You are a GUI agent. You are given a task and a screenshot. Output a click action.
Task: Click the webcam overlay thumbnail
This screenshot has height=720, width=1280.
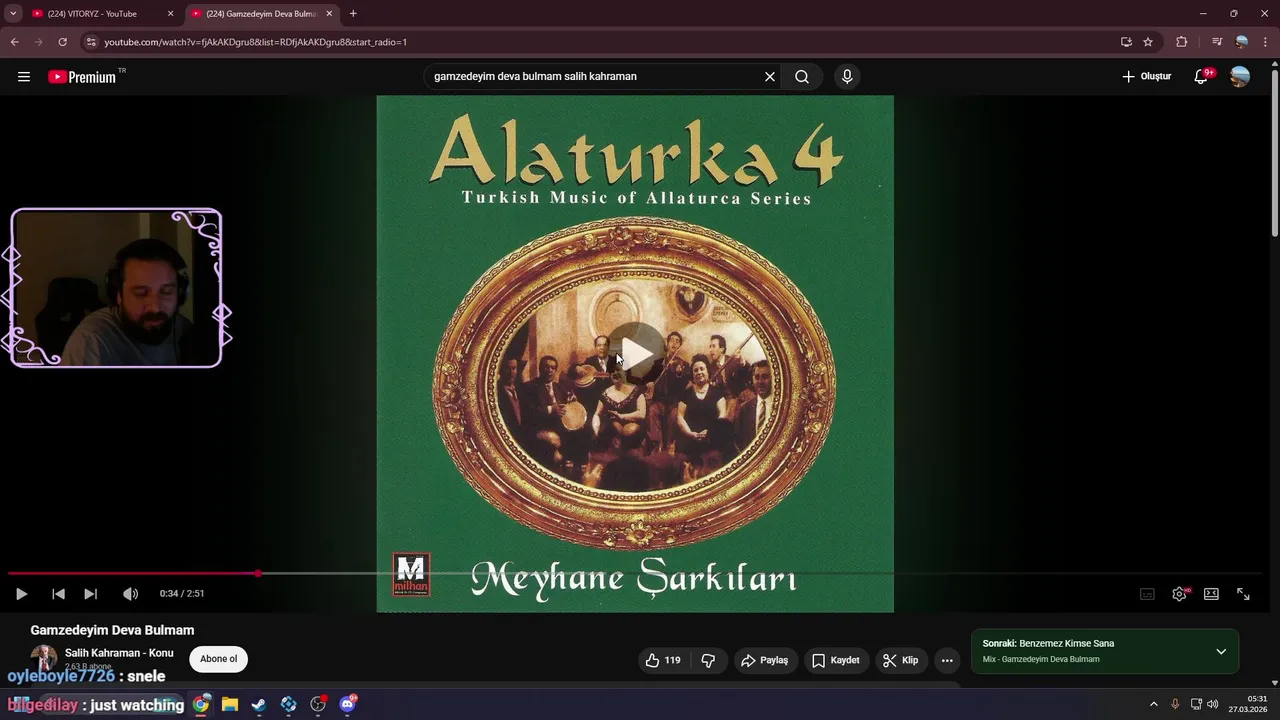pos(116,288)
